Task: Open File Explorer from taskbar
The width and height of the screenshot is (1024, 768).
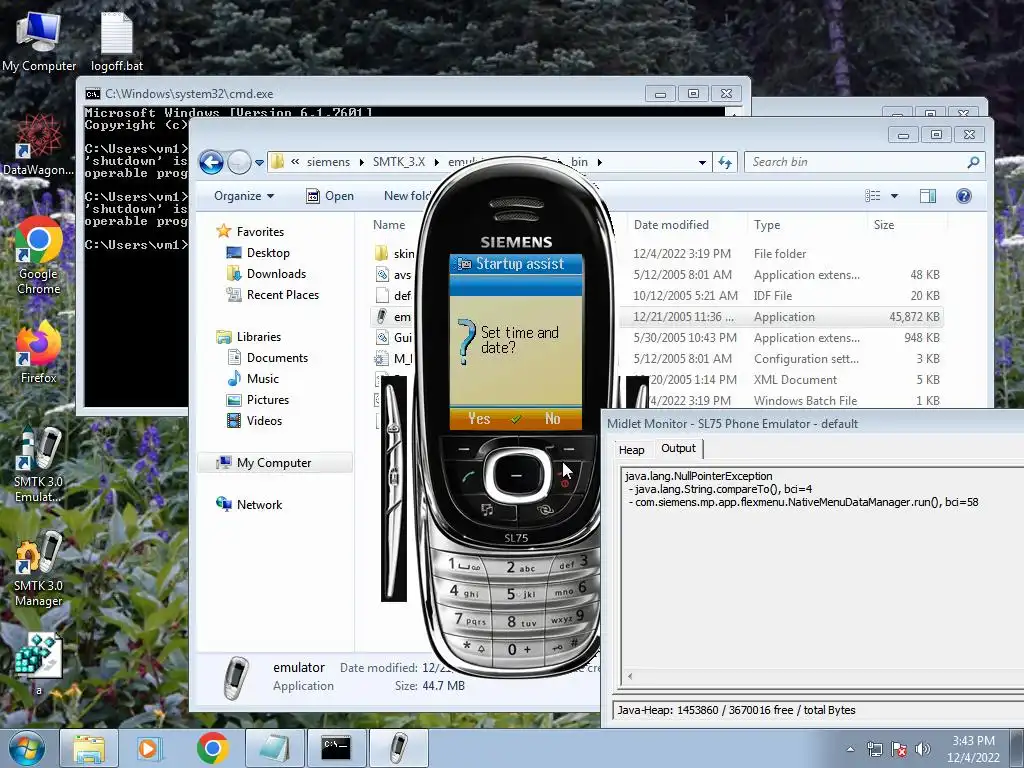Action: [x=89, y=748]
